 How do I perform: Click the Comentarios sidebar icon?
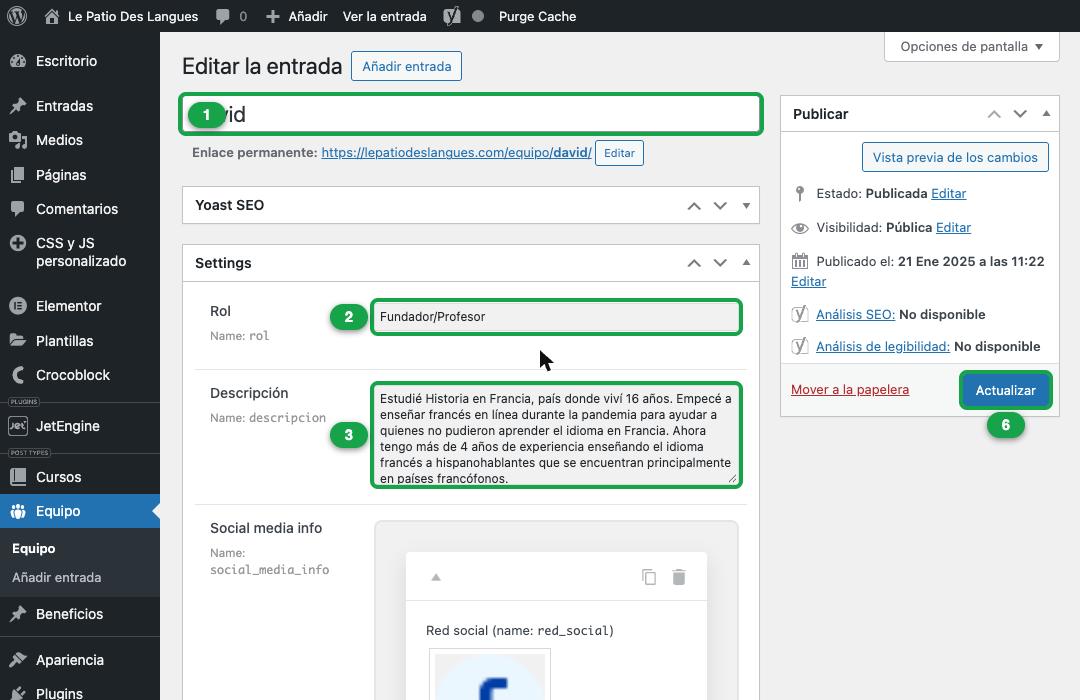click(18, 208)
